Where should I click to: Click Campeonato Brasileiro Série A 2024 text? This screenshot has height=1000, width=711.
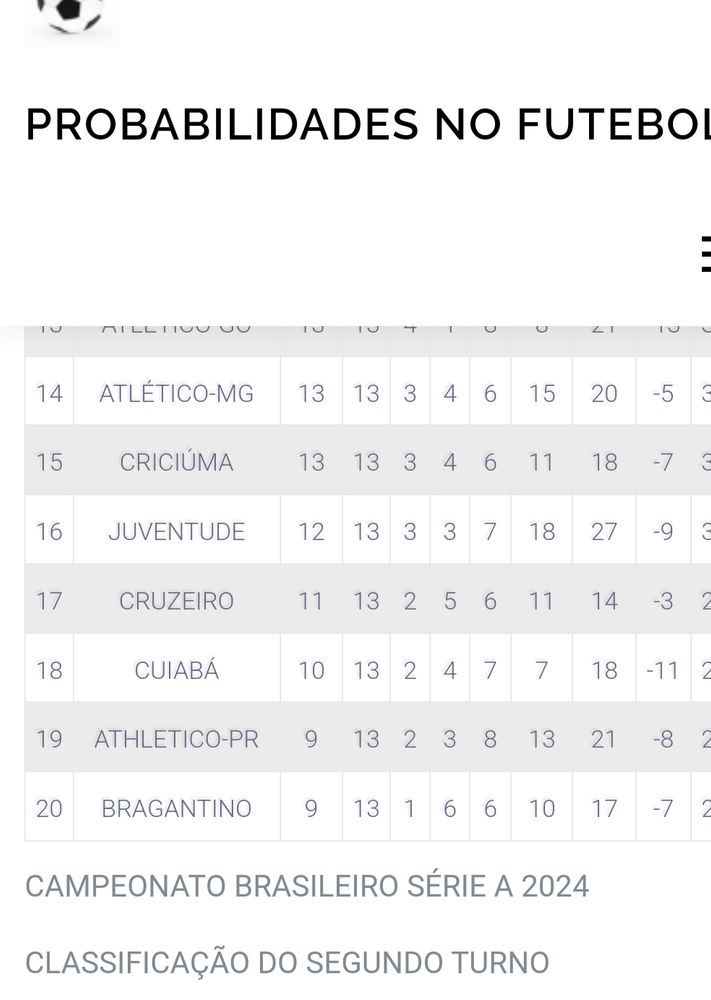(307, 886)
